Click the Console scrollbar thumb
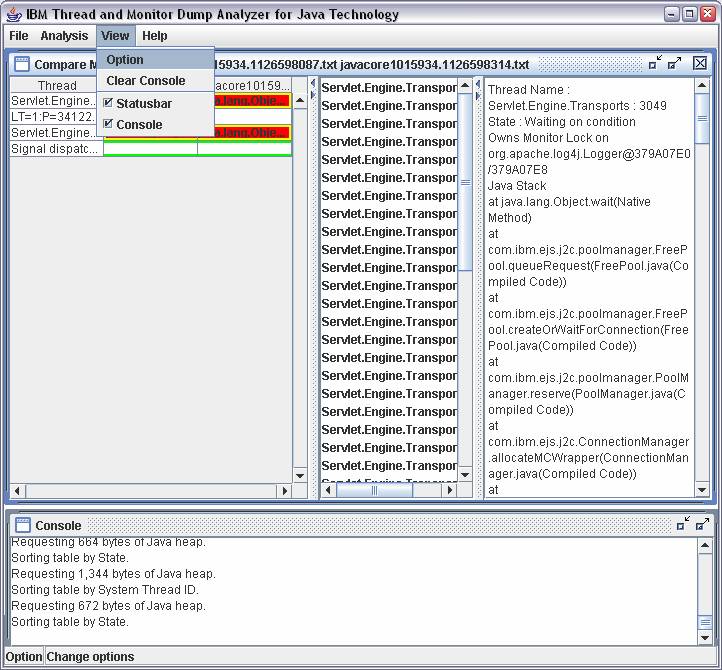Image resolution: width=722 pixels, height=670 pixels. [x=705, y=623]
